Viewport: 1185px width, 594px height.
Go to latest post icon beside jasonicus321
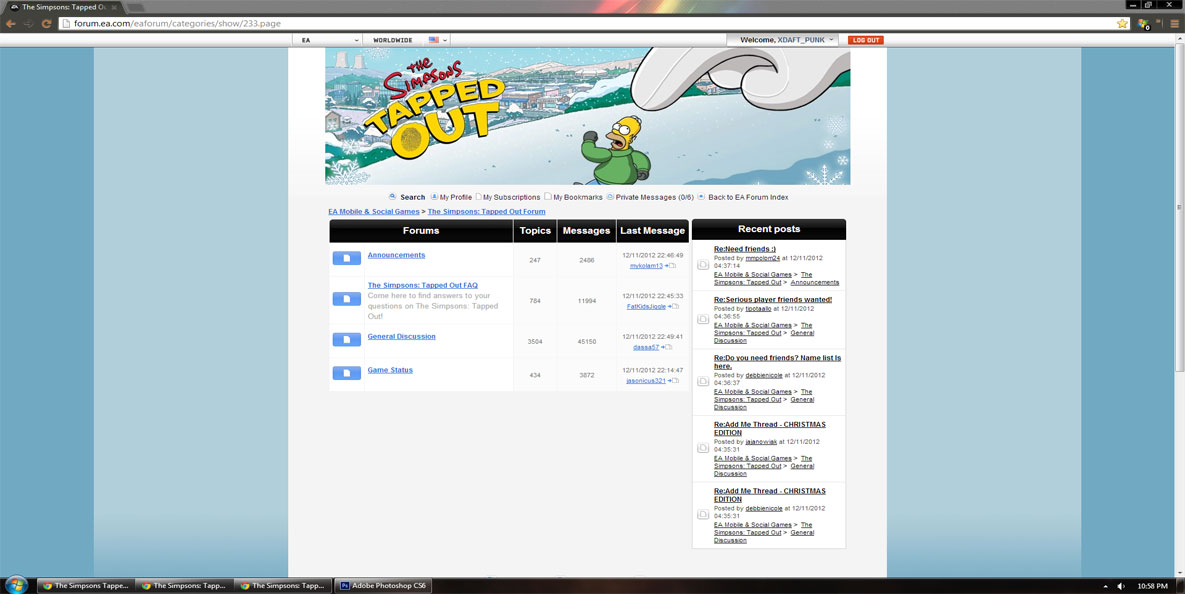click(x=673, y=381)
